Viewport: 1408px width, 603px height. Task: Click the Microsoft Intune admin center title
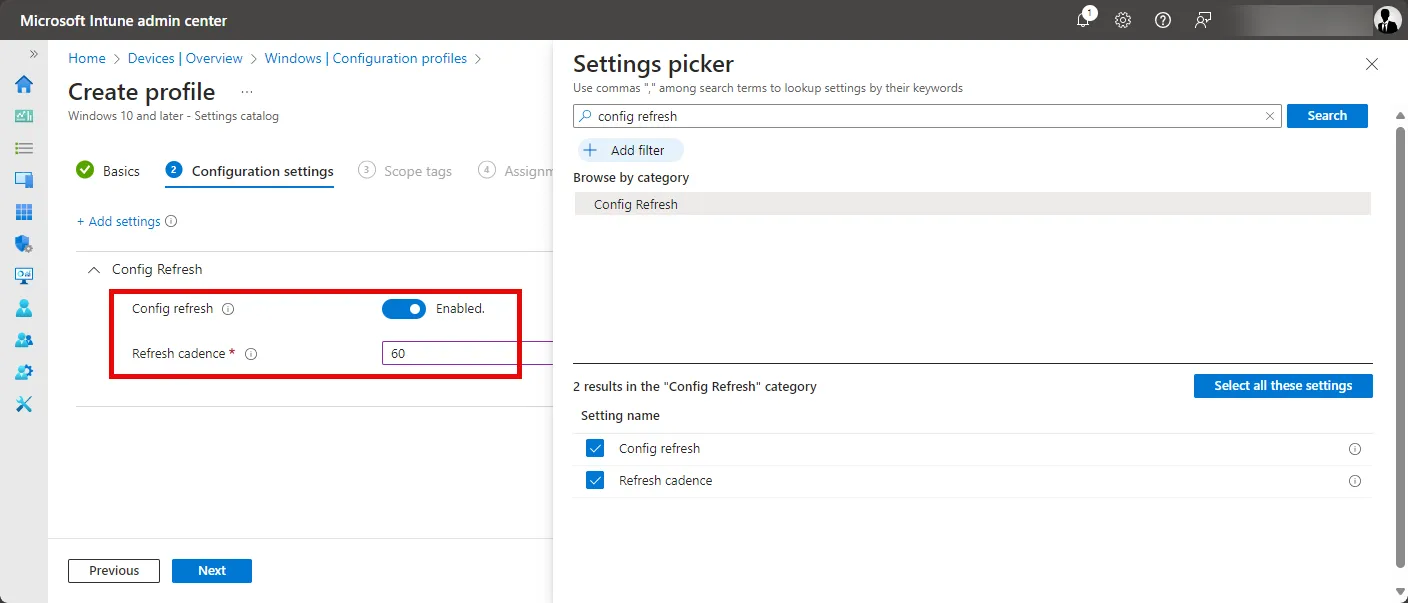tap(124, 20)
